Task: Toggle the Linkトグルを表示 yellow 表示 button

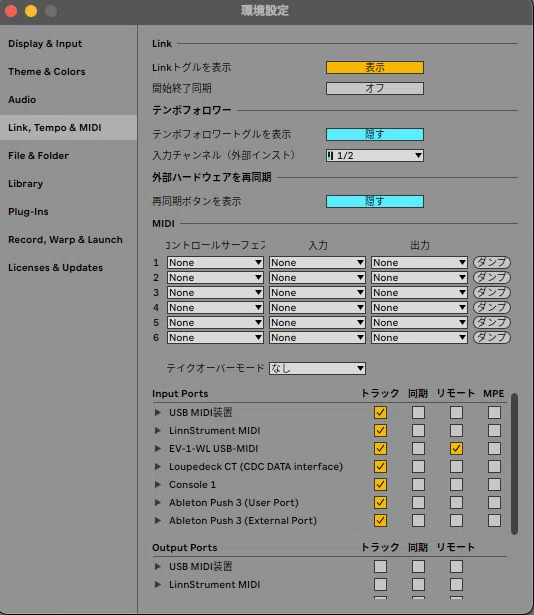Action: click(375, 67)
